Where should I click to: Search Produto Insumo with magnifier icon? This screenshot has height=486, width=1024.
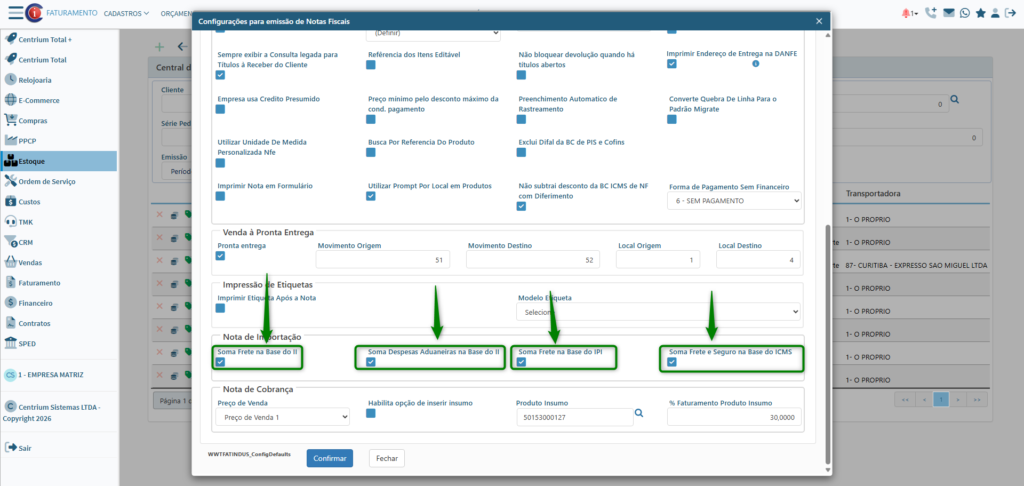pos(639,413)
